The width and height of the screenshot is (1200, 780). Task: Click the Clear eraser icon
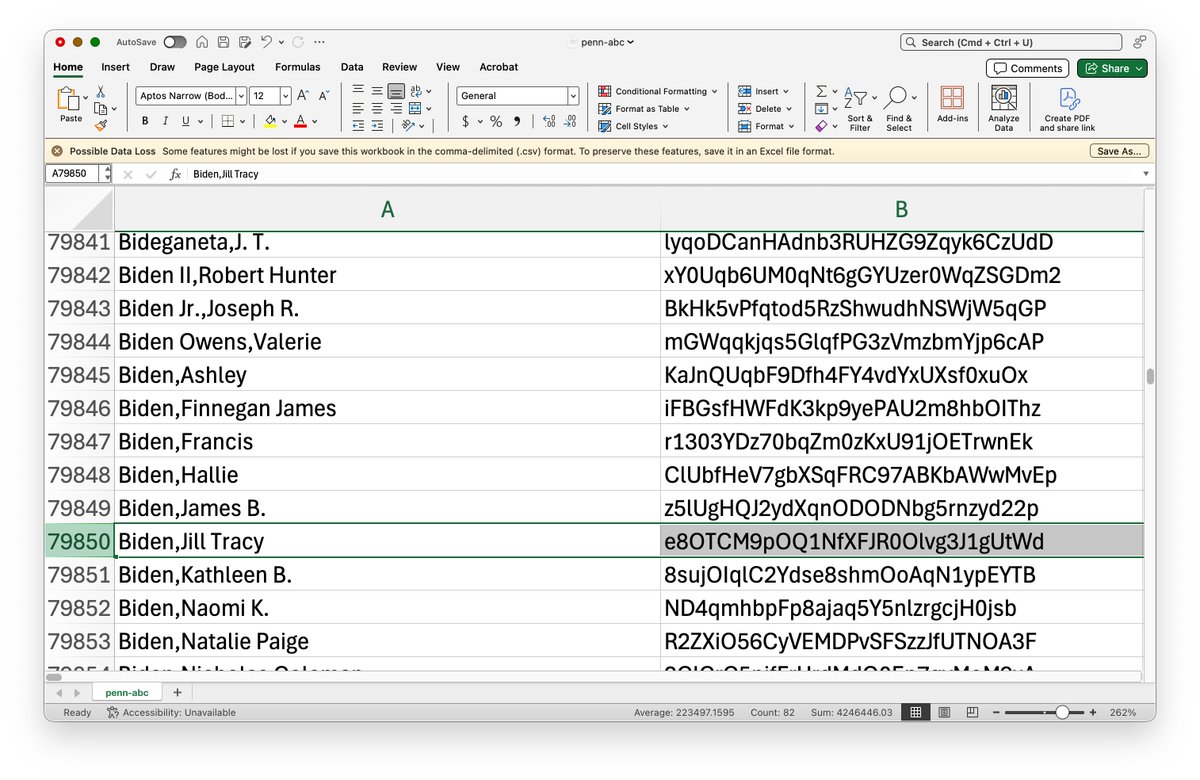[x=821, y=126]
